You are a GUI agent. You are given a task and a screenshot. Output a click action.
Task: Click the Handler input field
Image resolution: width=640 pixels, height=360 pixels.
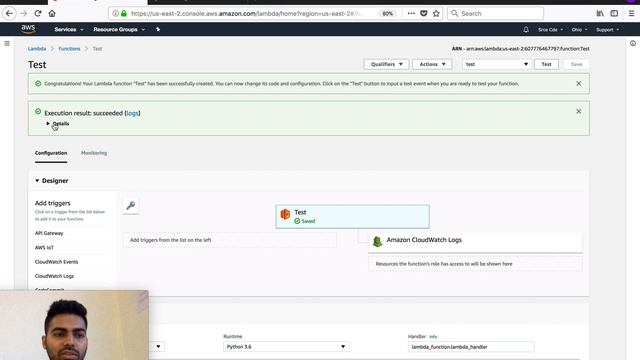click(471, 347)
